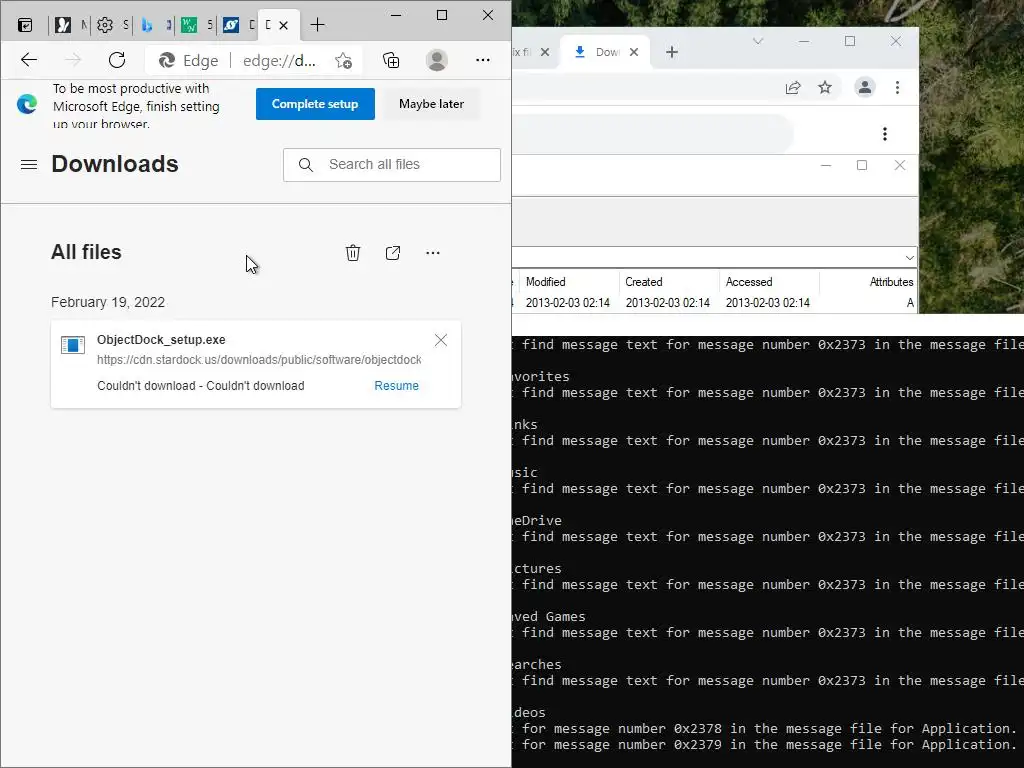Switch to the Edge tab with Settings gear icon
Screen dimensions: 1024x768
pyautogui.click(x=104, y=25)
